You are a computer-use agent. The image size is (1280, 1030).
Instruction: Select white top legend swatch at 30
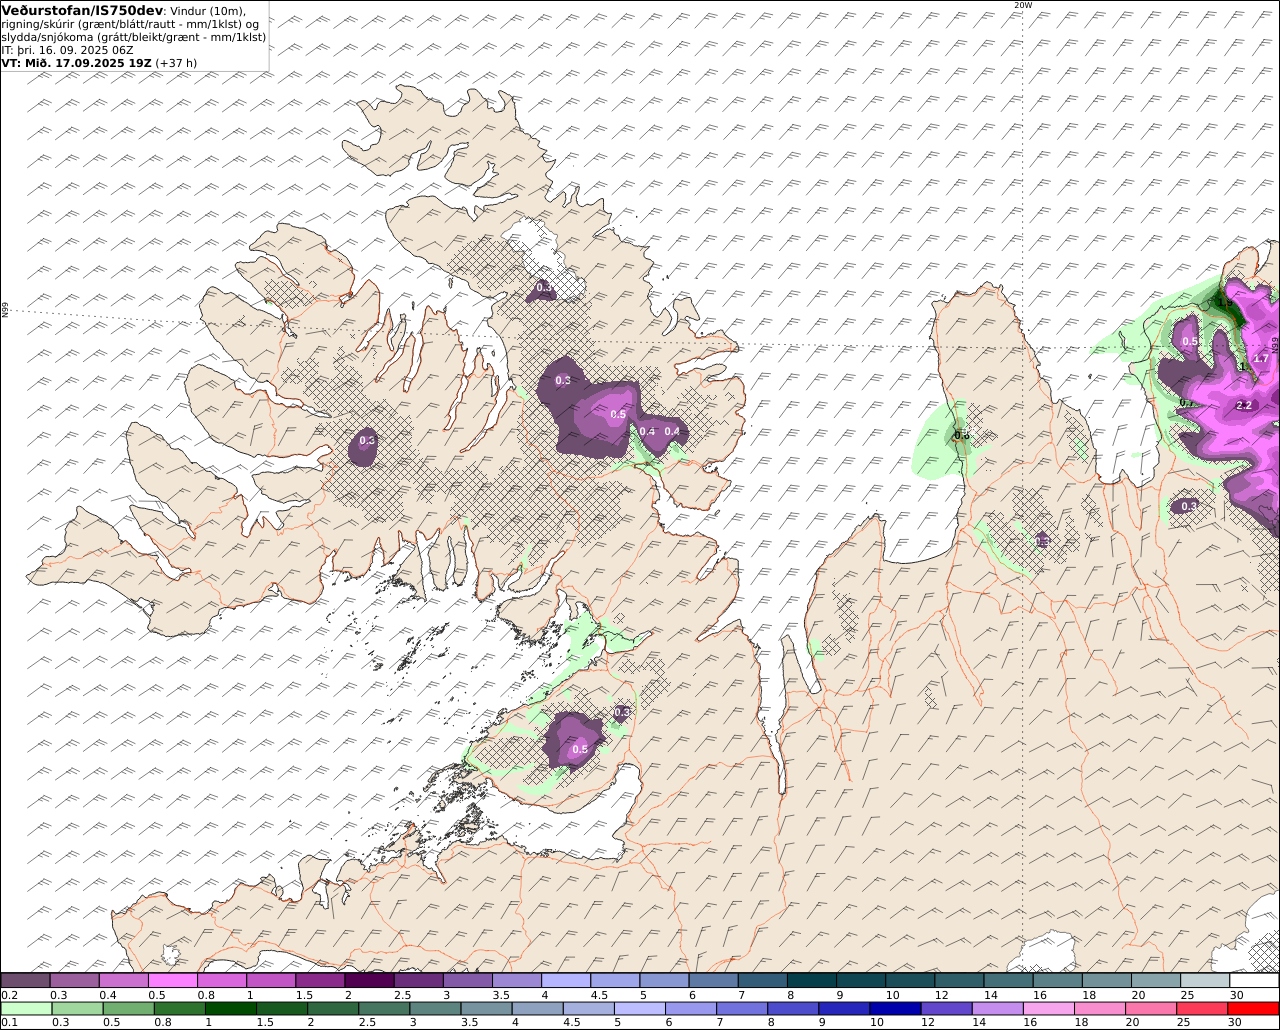click(x=1254, y=980)
